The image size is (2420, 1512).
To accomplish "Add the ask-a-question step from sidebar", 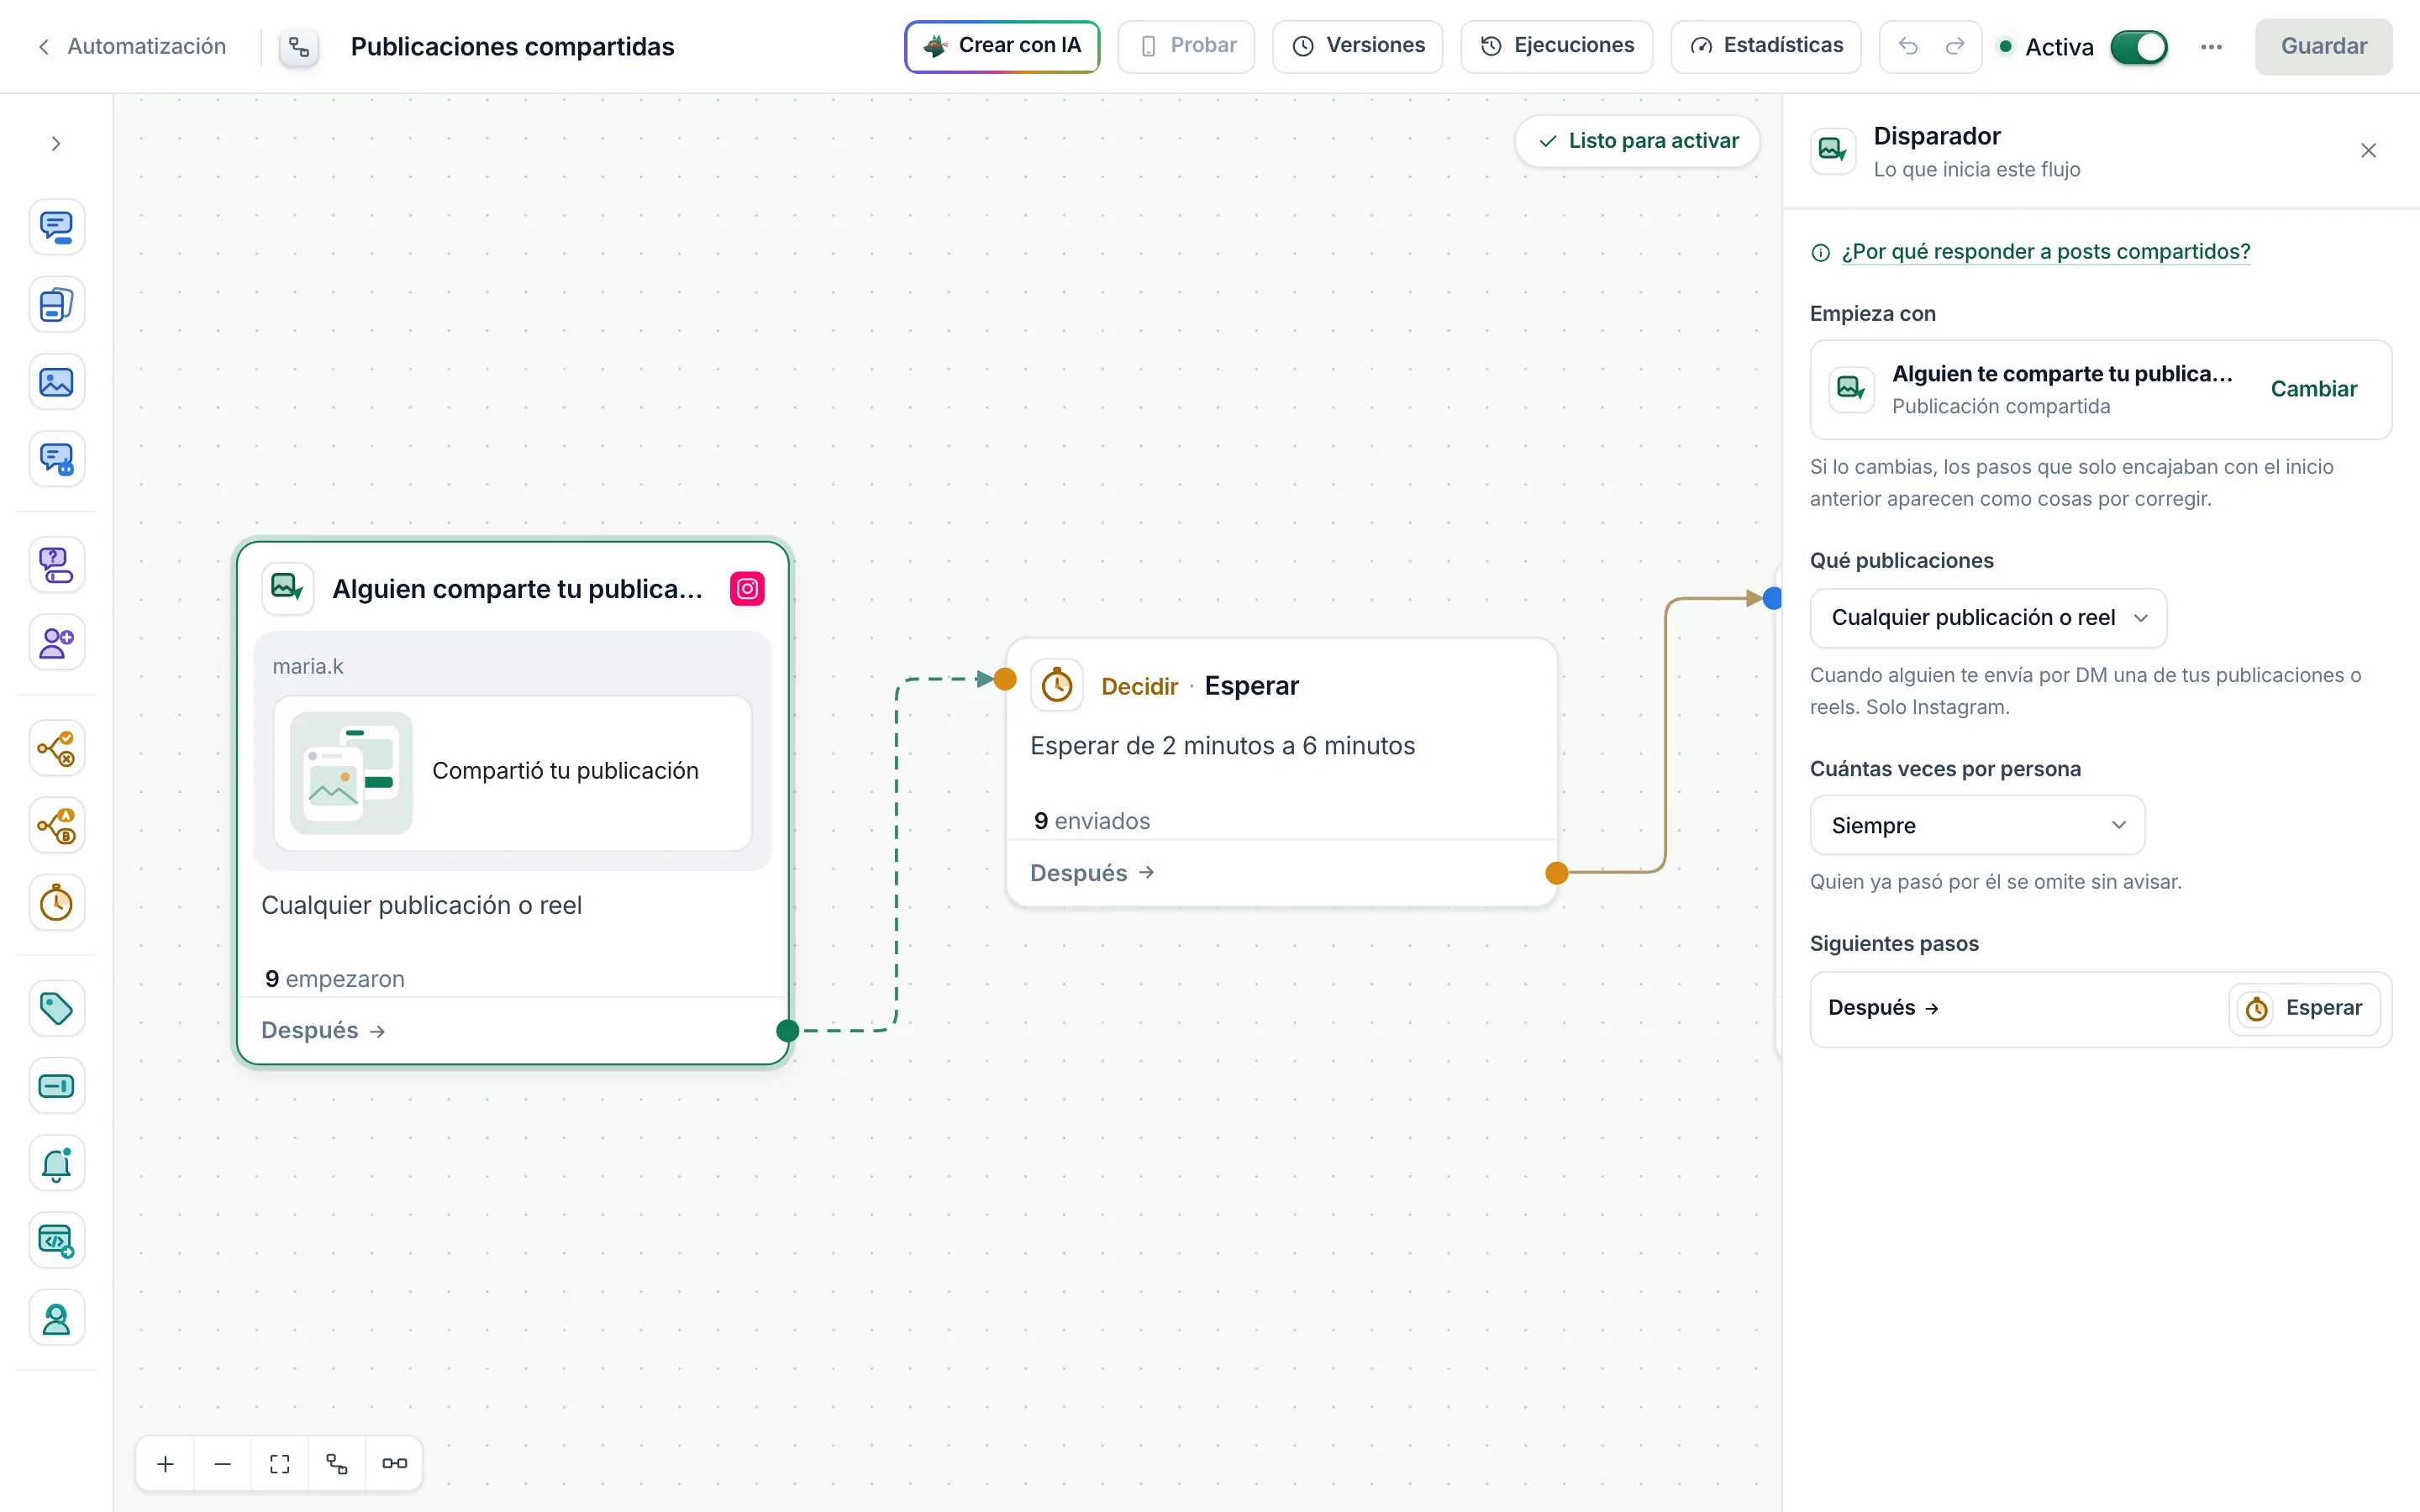I will coord(56,565).
